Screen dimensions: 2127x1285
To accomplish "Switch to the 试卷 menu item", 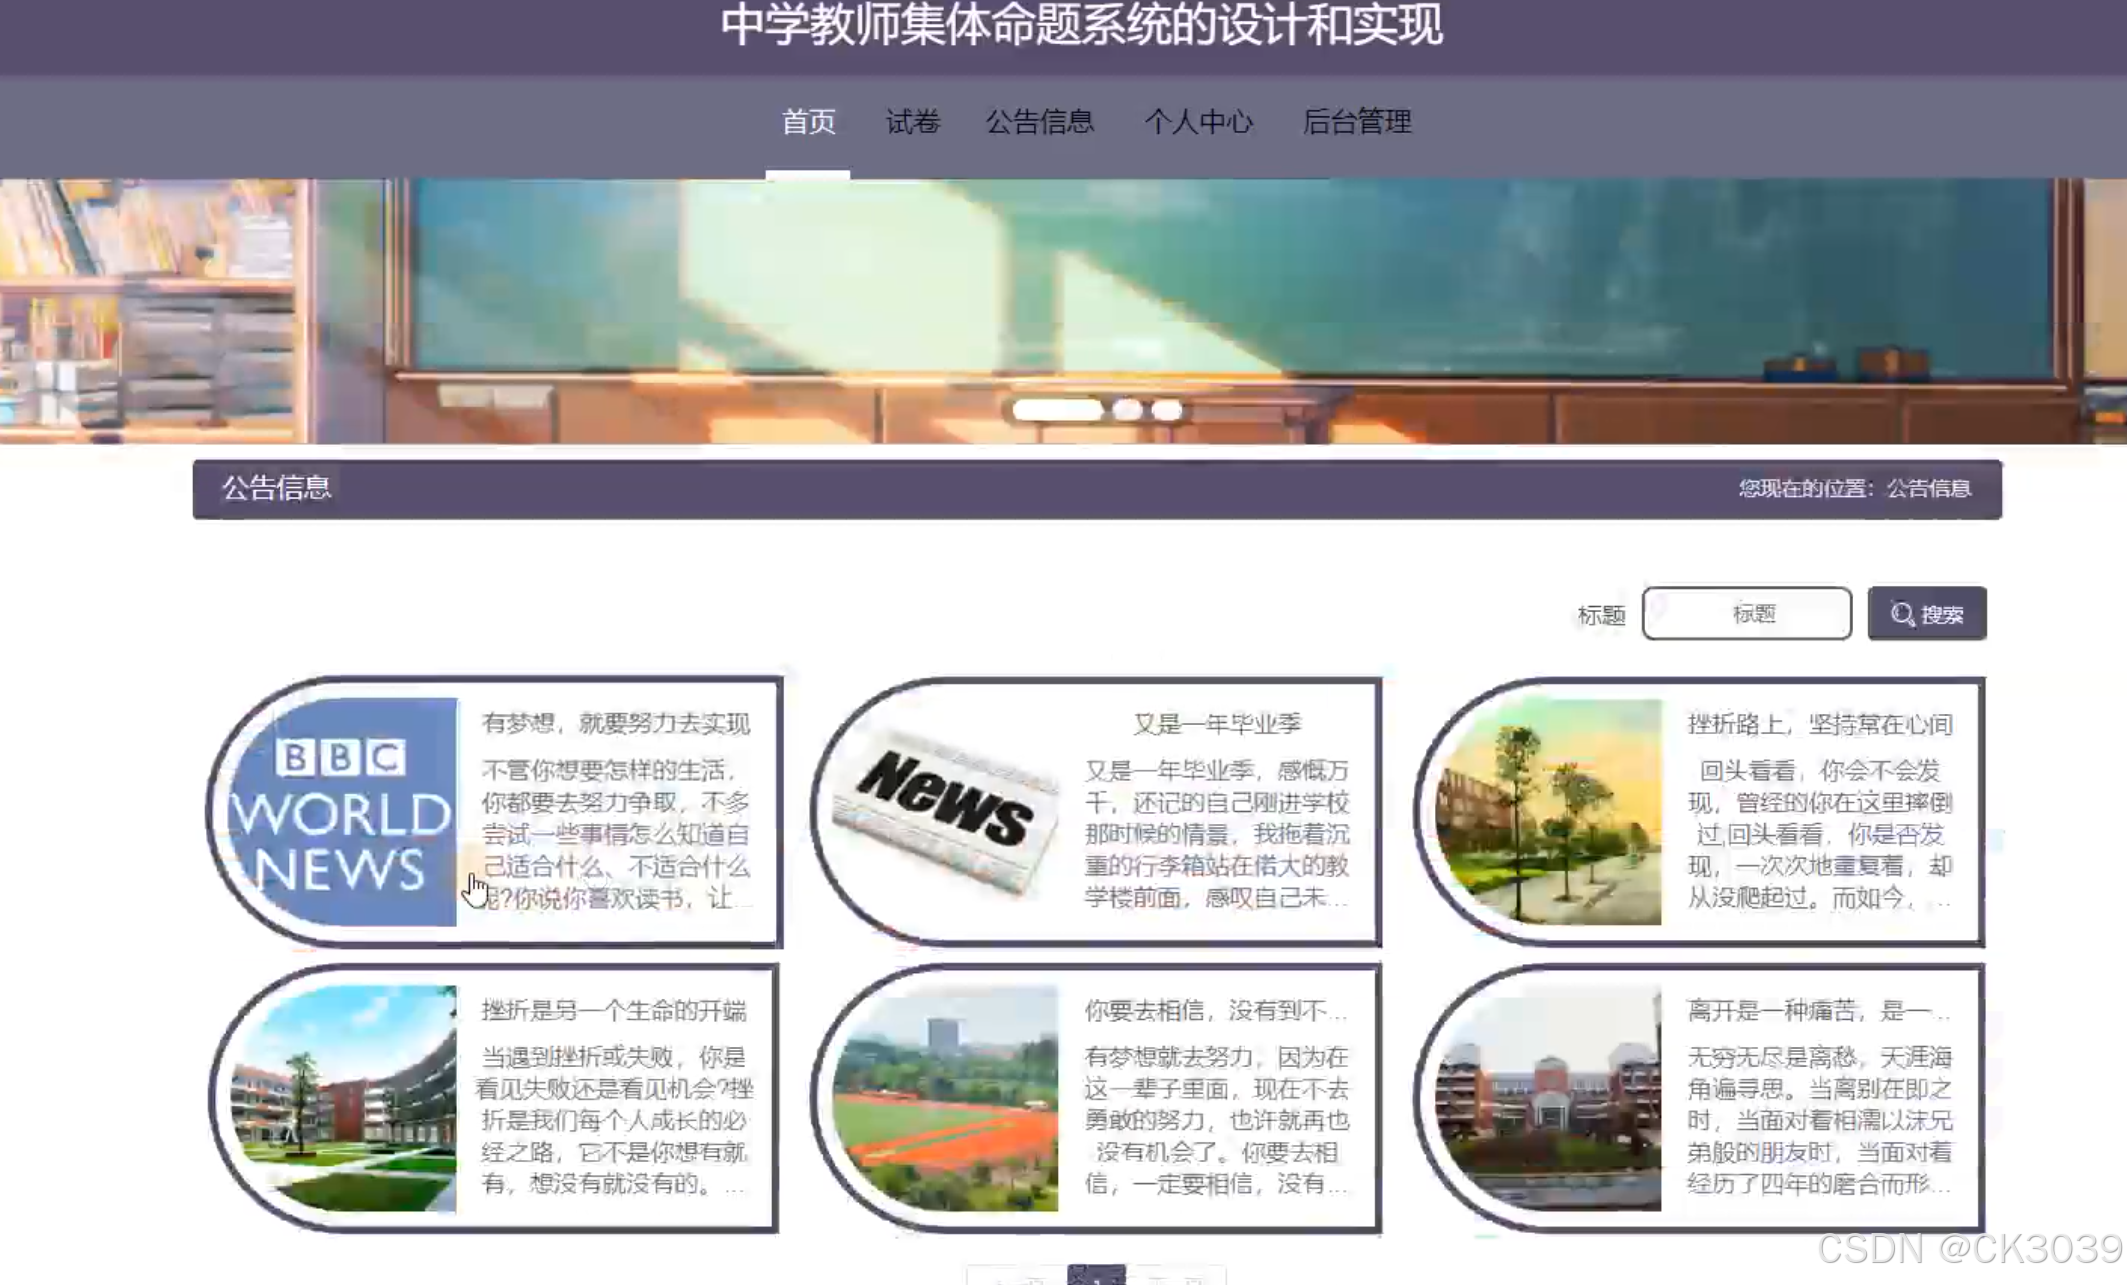I will point(912,122).
